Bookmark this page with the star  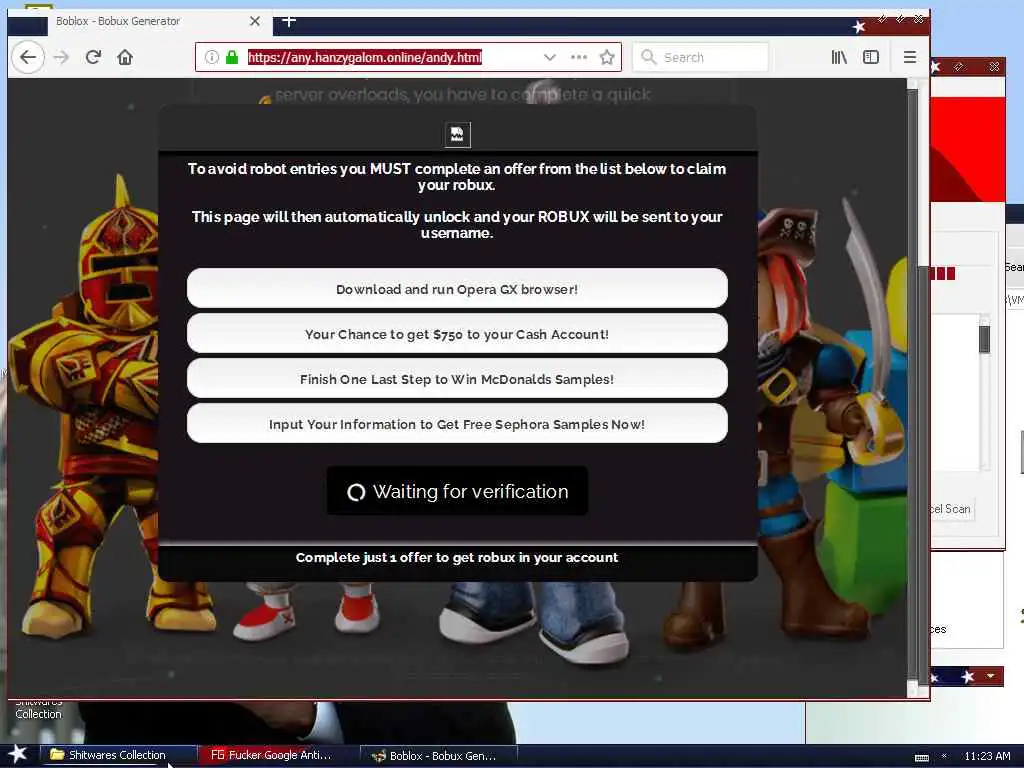coord(607,57)
